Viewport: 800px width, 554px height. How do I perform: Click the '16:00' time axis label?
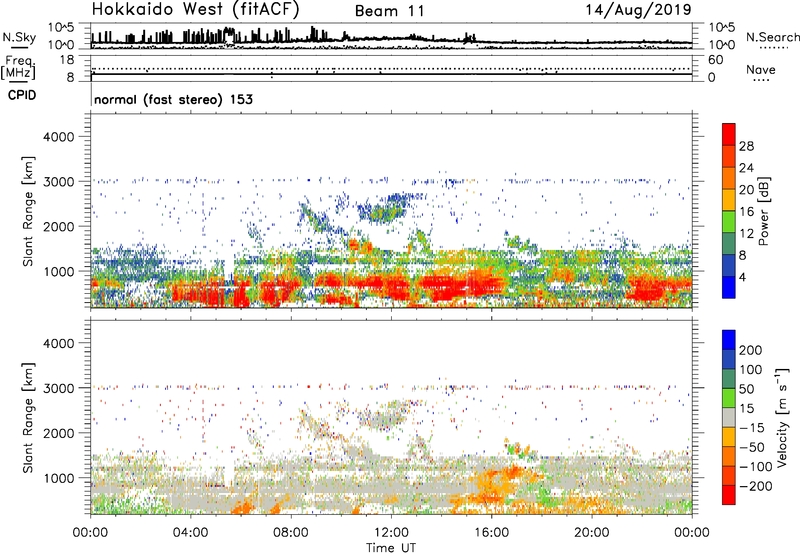tap(491, 533)
